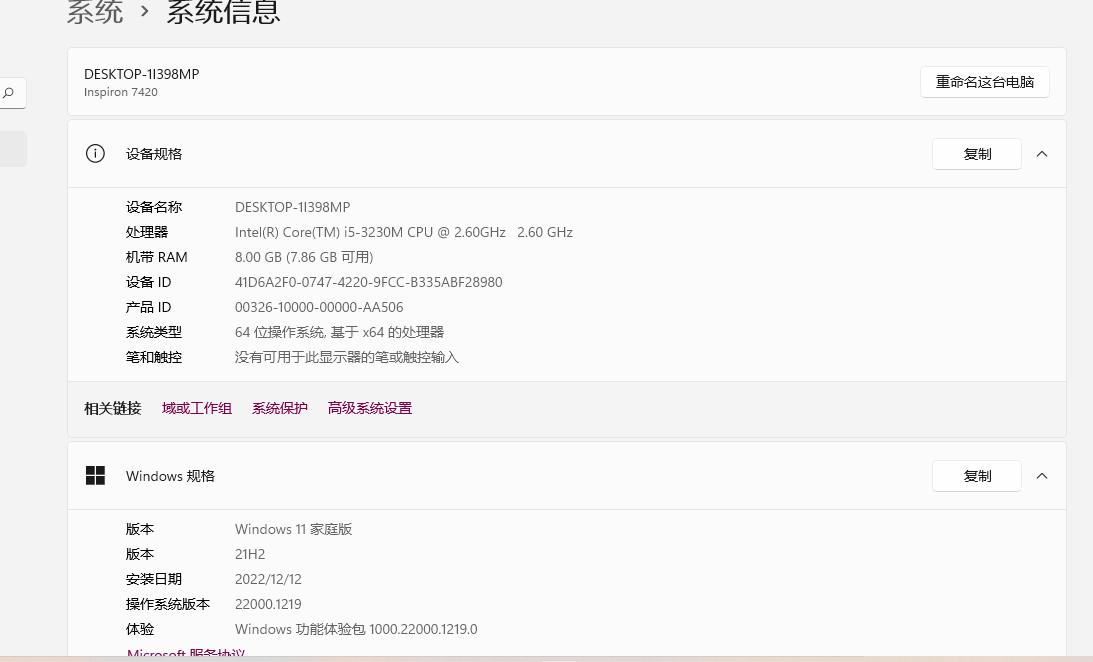
Task: Click the Inspiron 7420 model text
Action: click(121, 92)
